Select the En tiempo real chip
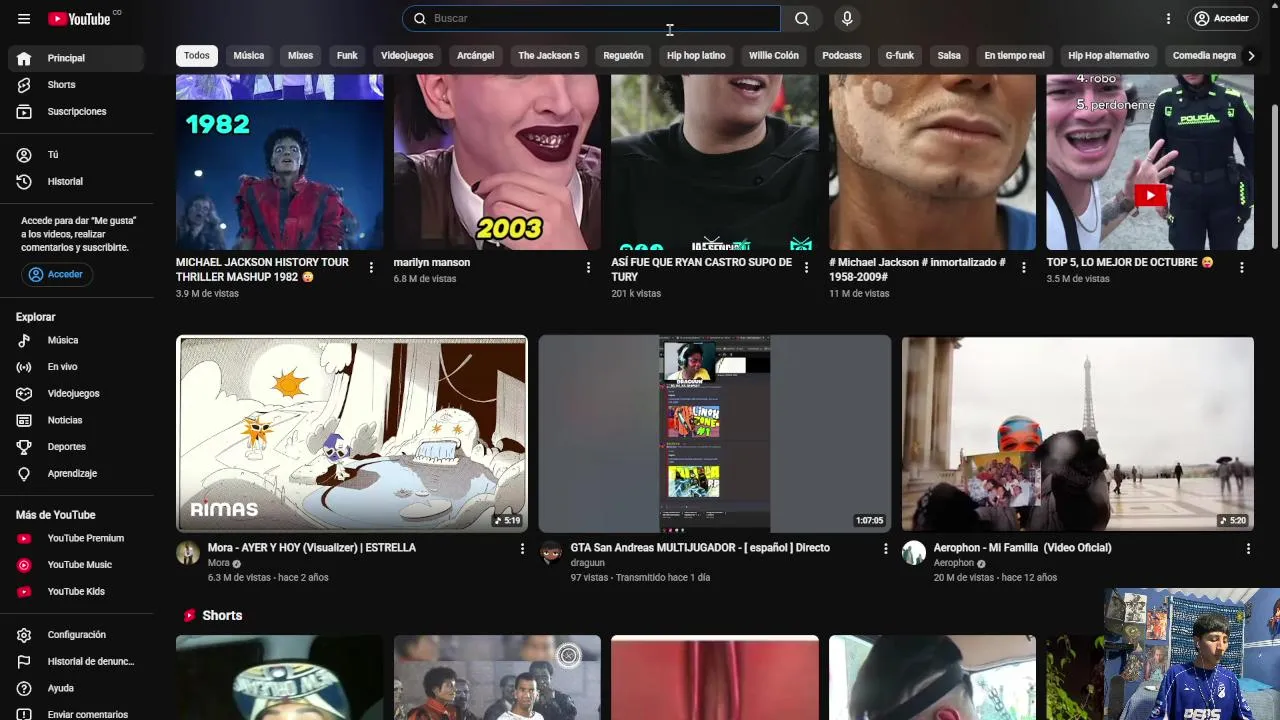The image size is (1280, 720). pos(1014,56)
